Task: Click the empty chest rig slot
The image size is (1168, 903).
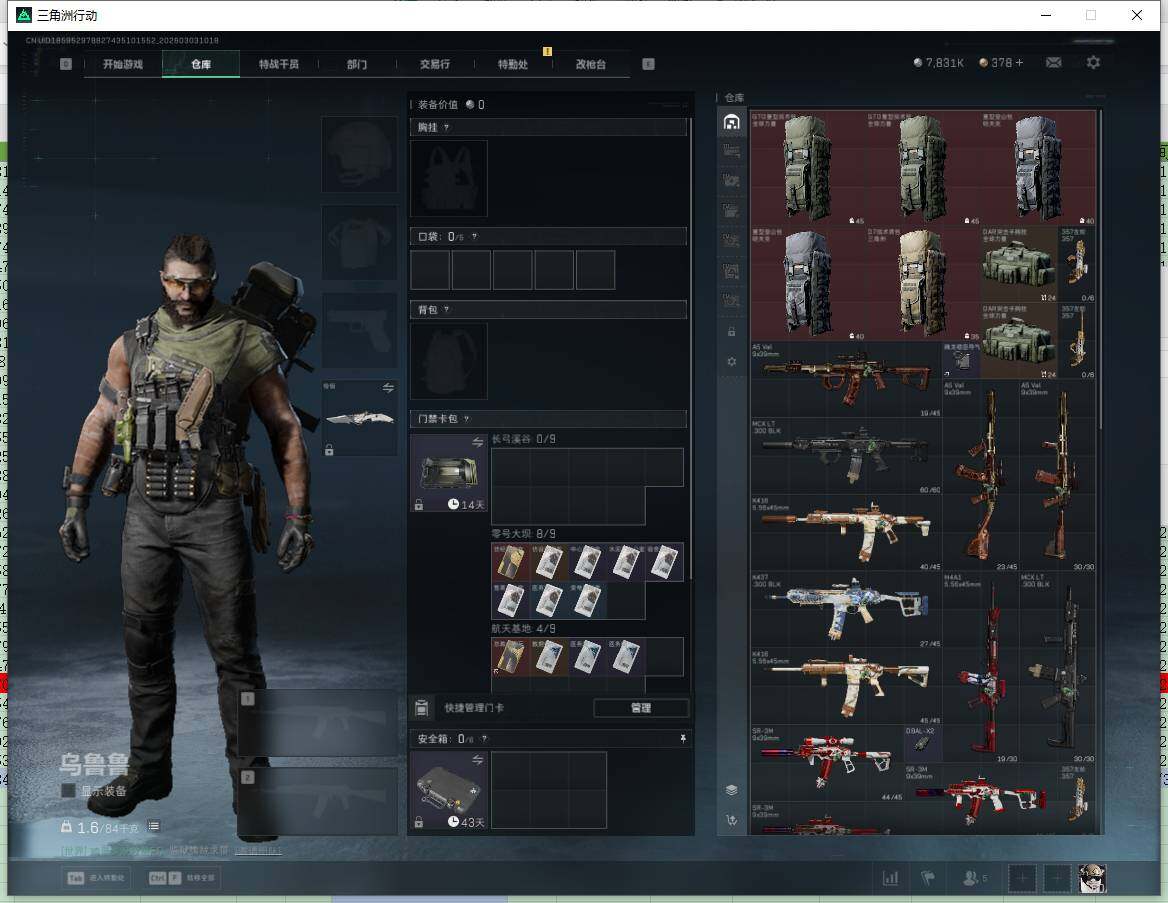Action: pos(449,179)
